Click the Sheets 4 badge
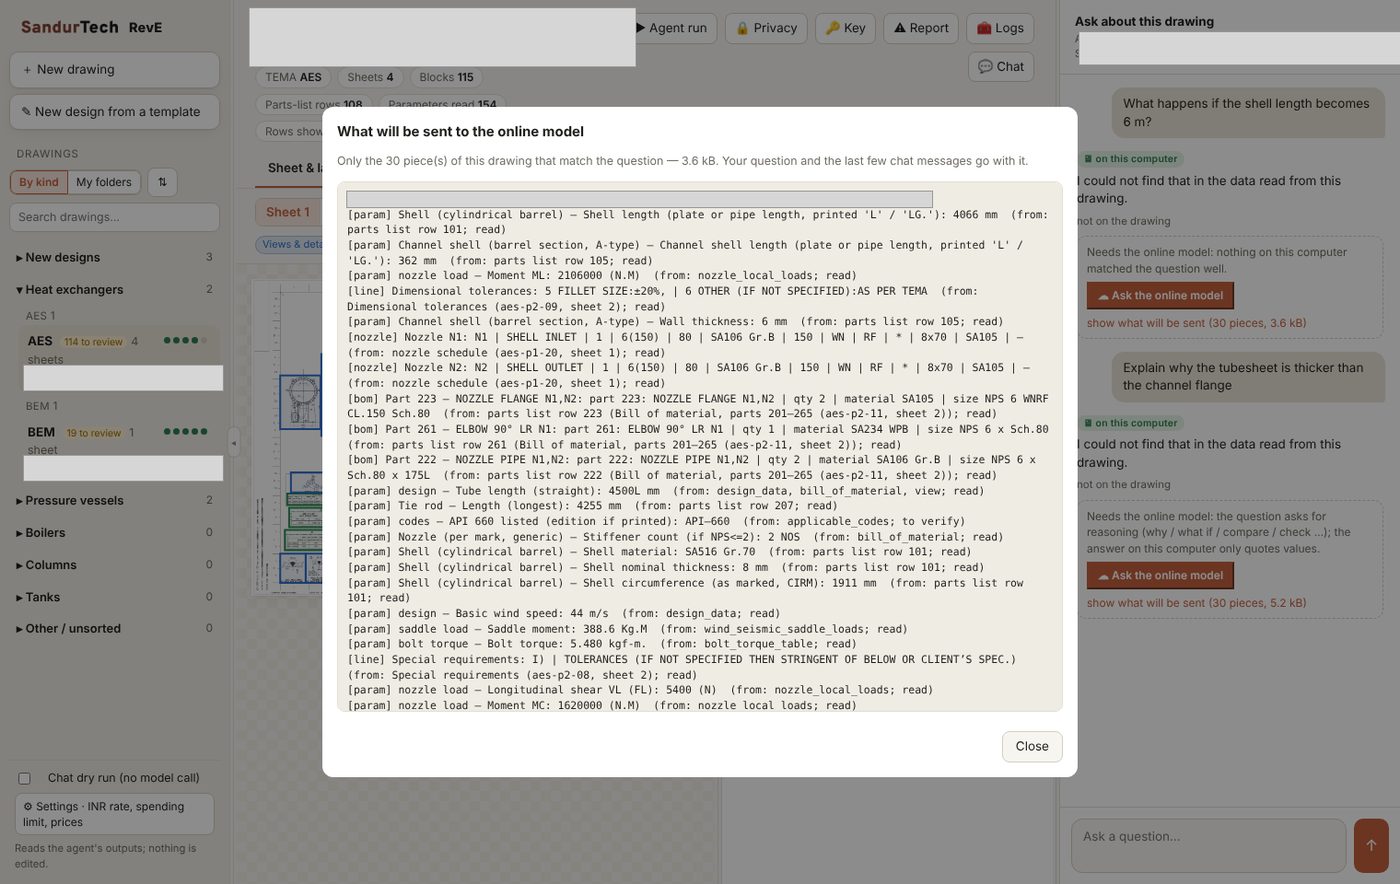 click(x=370, y=77)
